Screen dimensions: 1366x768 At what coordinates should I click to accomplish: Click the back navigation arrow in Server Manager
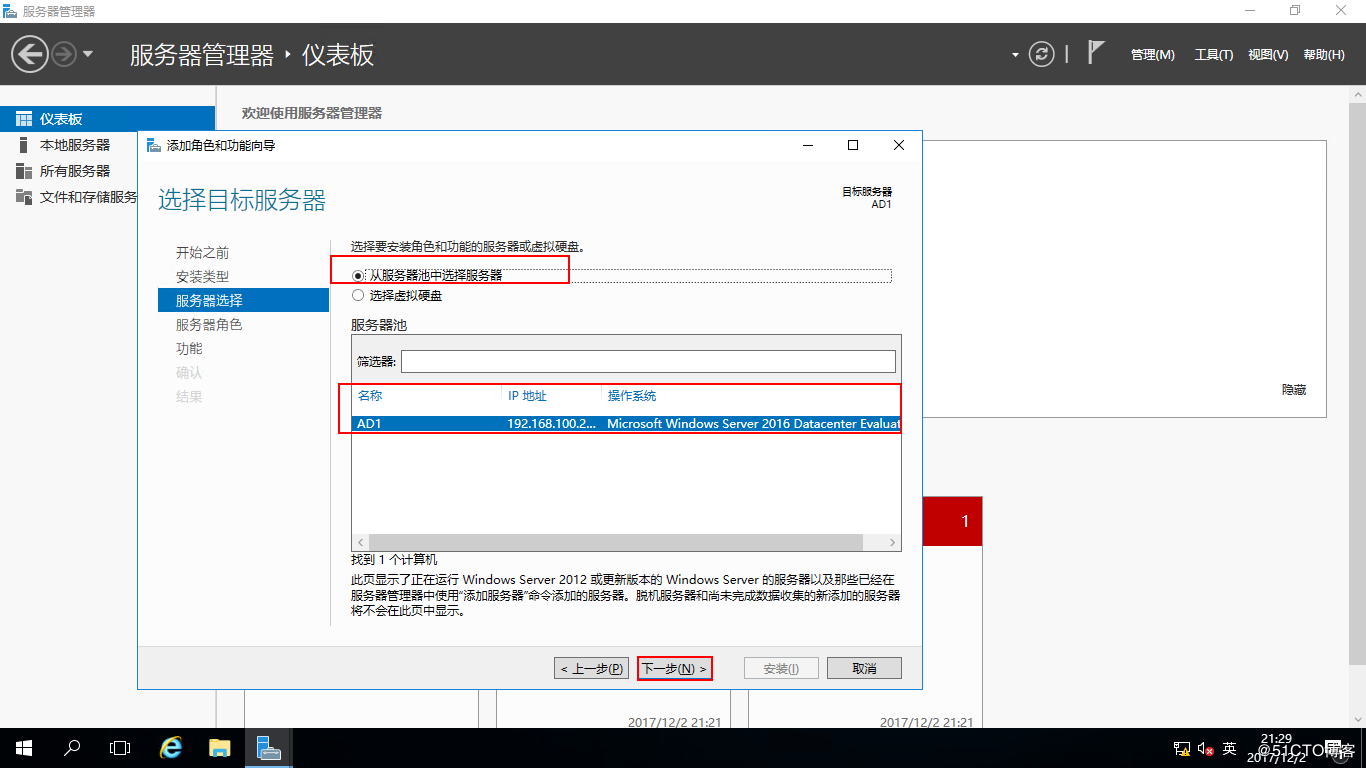pos(31,54)
